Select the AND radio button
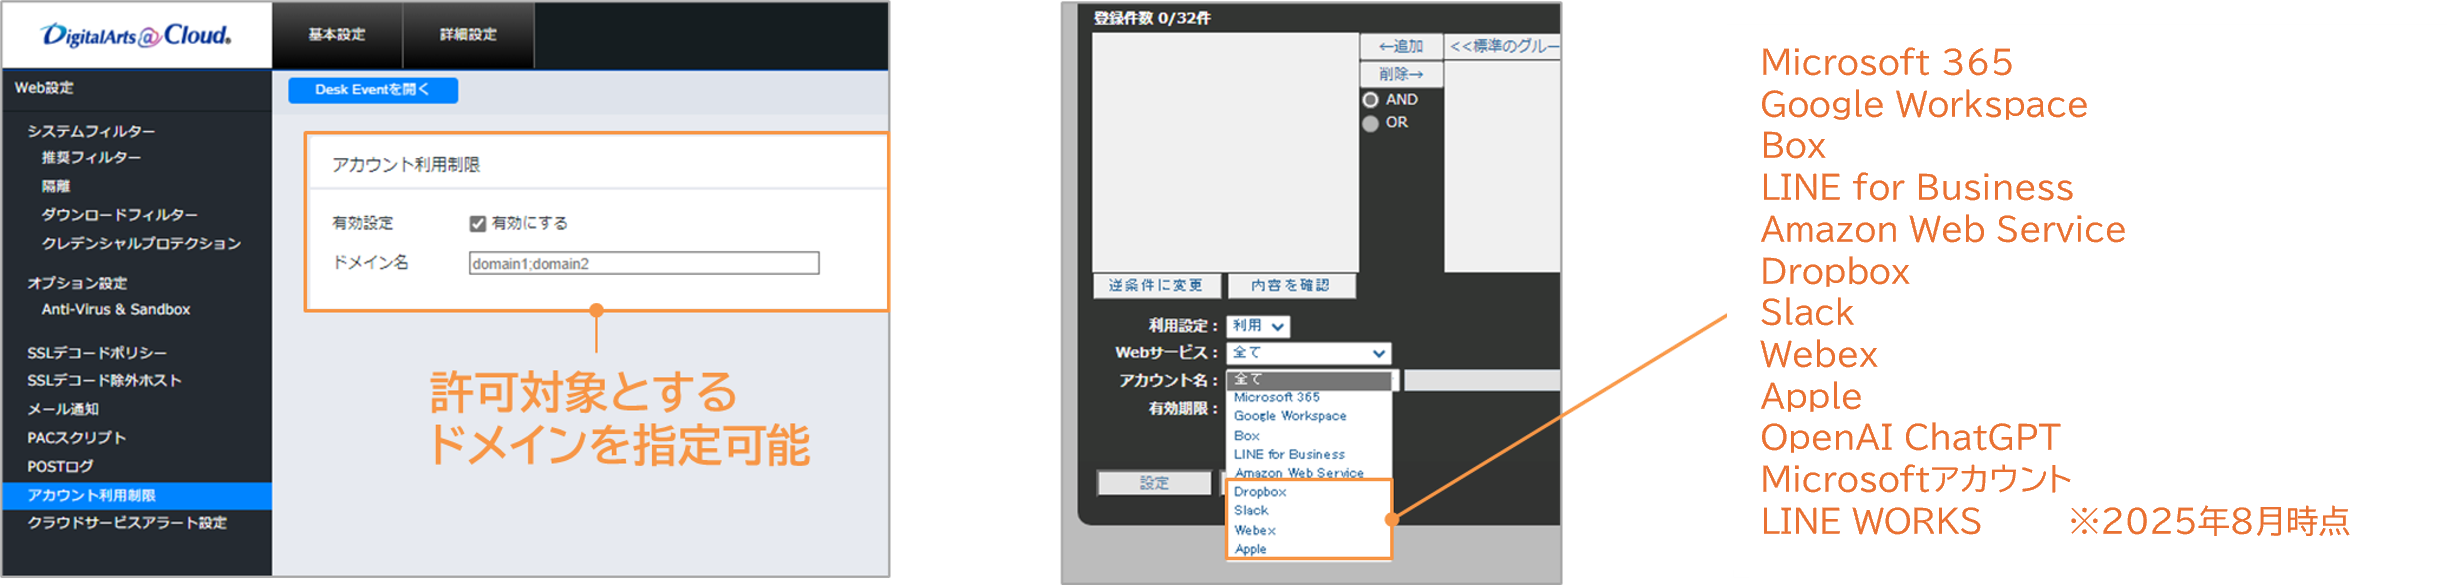2447x585 pixels. click(1371, 100)
